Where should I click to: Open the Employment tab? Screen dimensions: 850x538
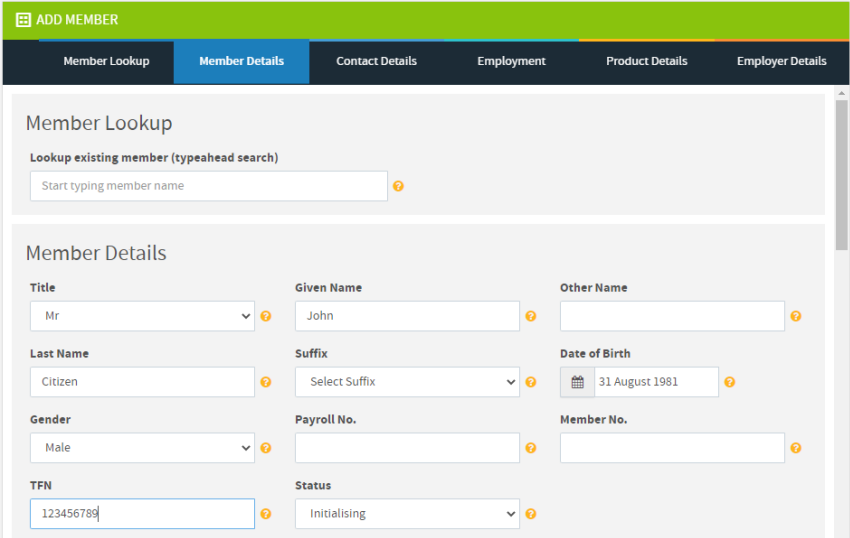(x=511, y=61)
